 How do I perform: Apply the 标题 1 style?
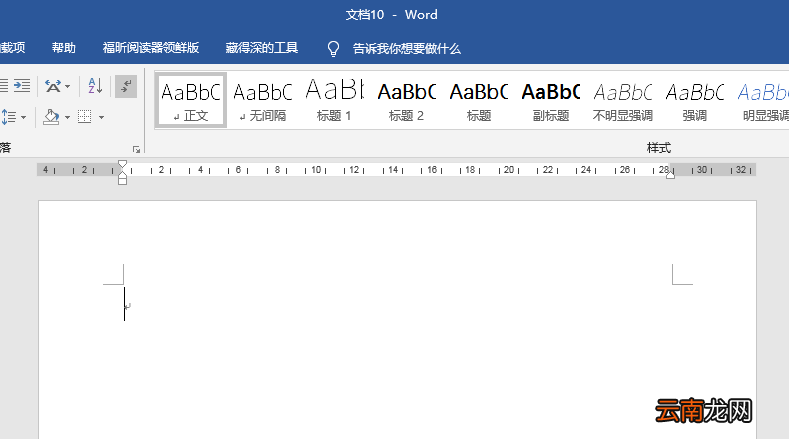click(x=334, y=101)
